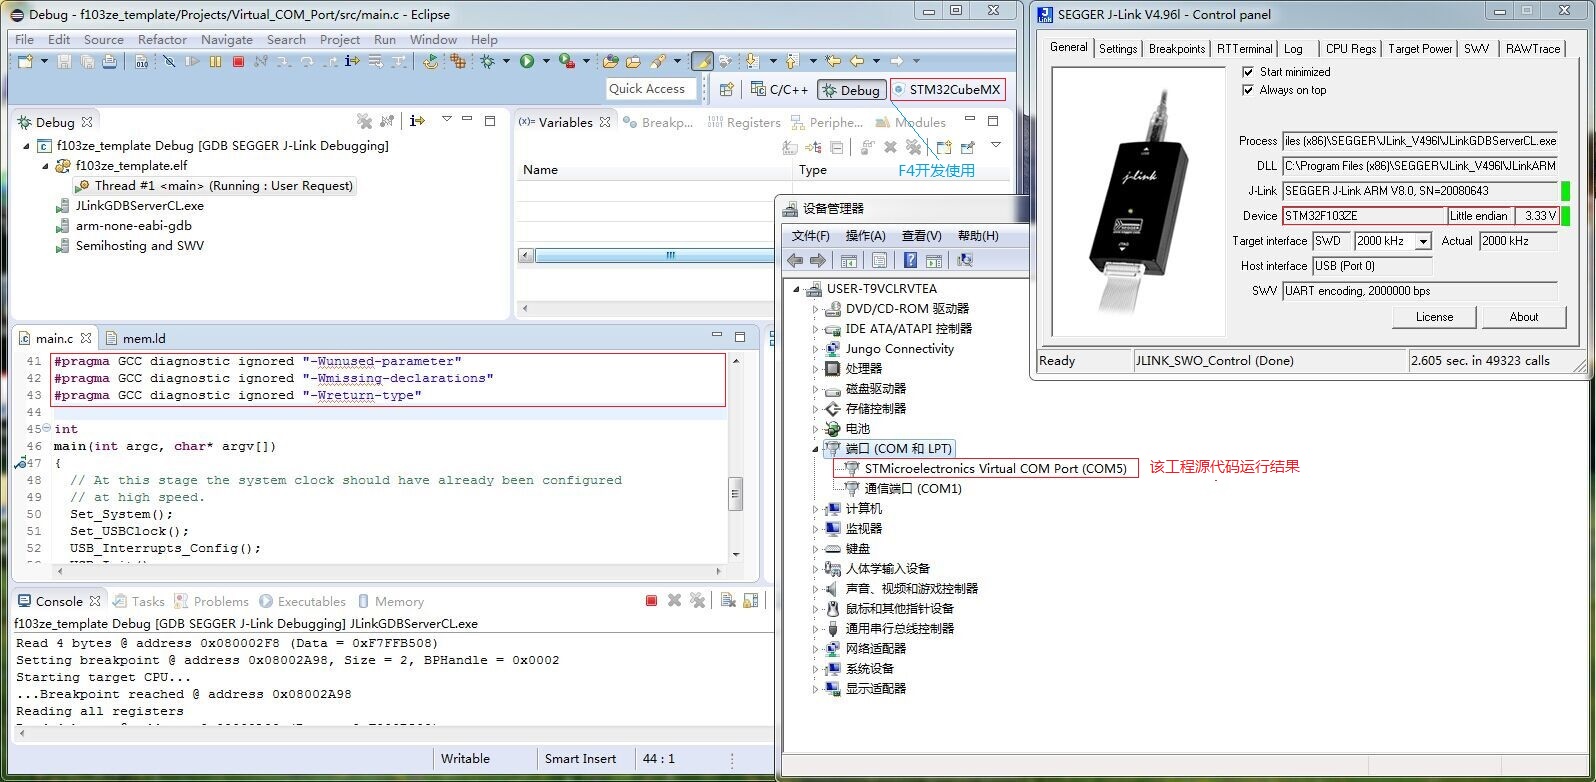Switch to the Breakpoints tab in J-Link panel
Viewport: 1596px width, 782px height.
tap(1177, 49)
